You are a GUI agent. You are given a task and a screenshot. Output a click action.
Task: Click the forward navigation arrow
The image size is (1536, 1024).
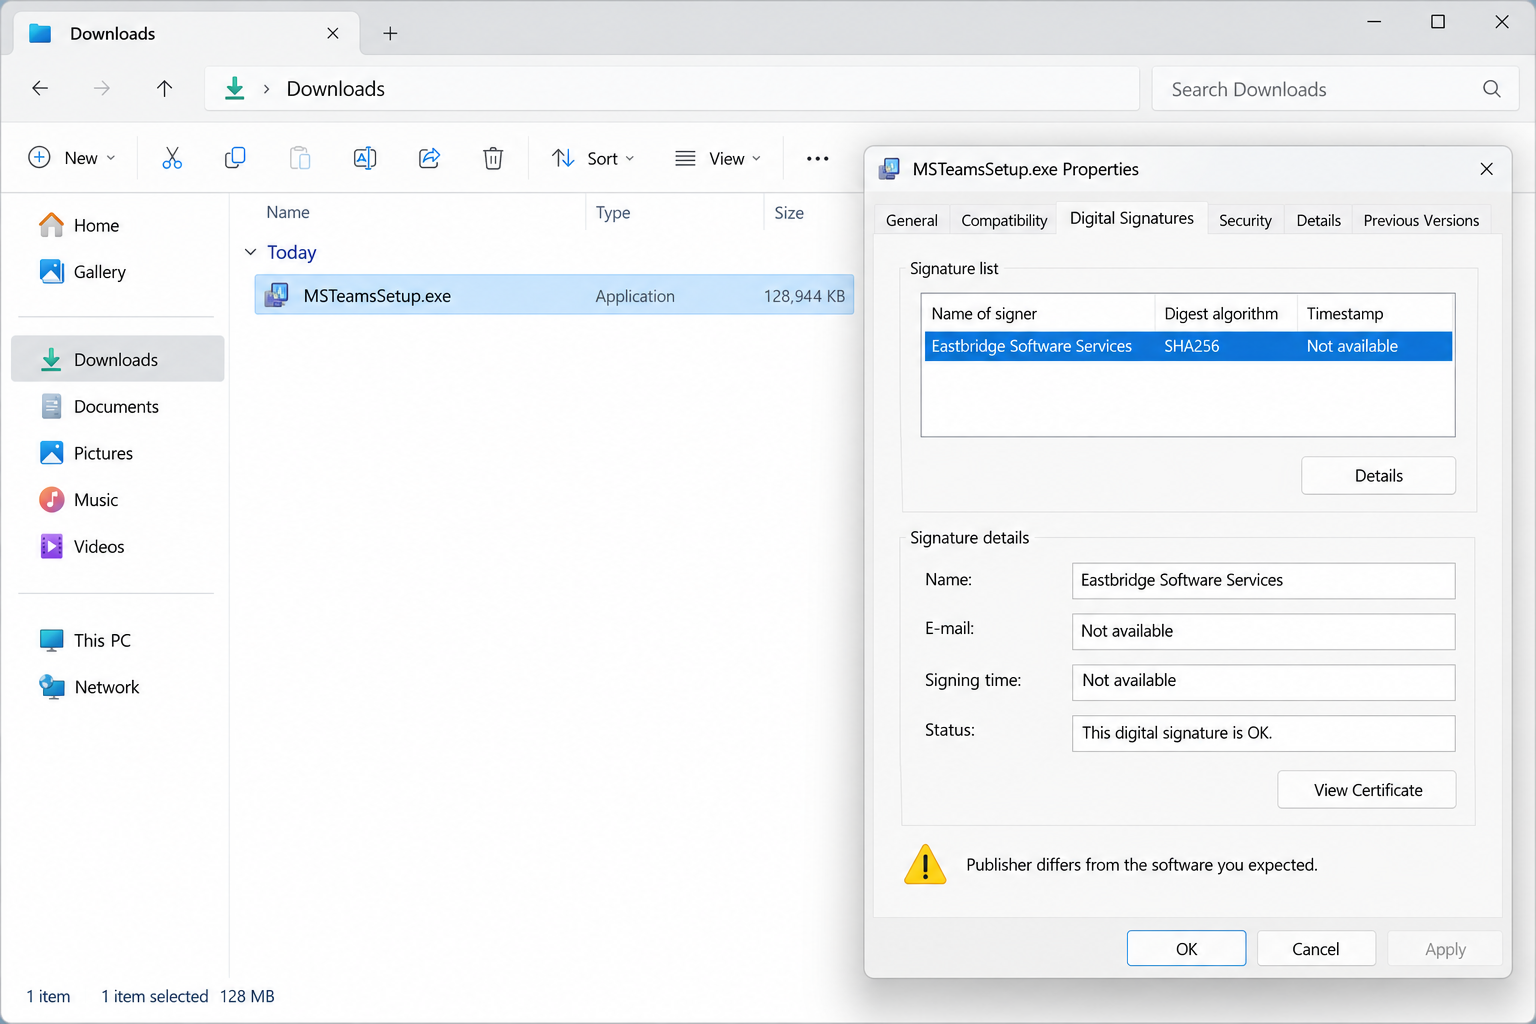[102, 89]
